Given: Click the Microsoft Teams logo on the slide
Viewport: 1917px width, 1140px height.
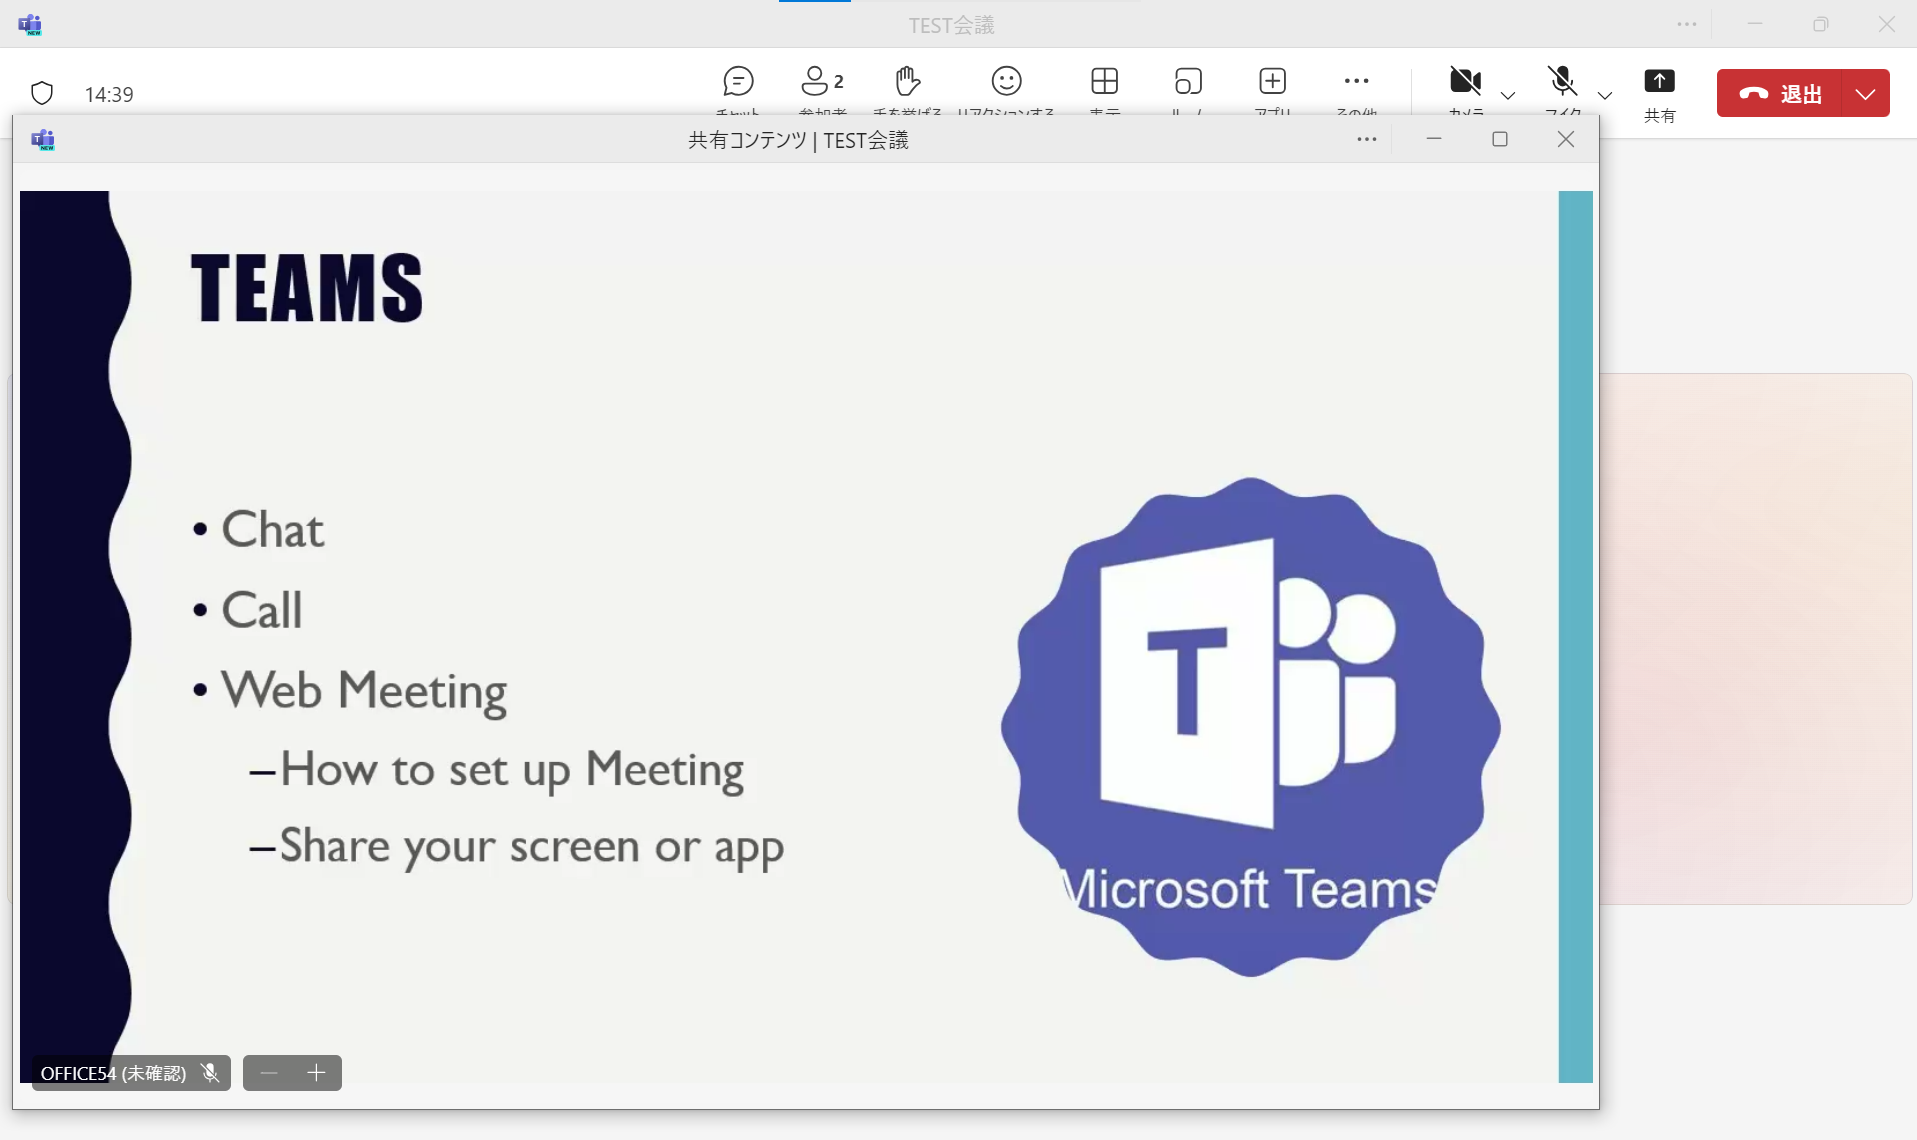Looking at the screenshot, I should coord(1250,727).
